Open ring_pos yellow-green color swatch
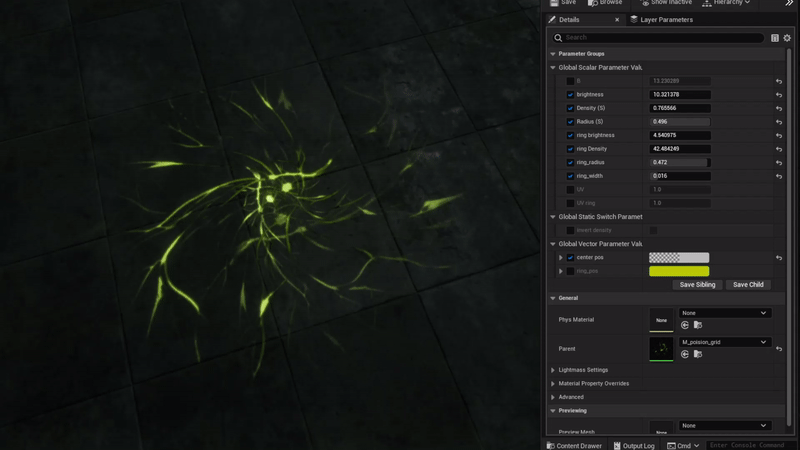 (x=679, y=271)
